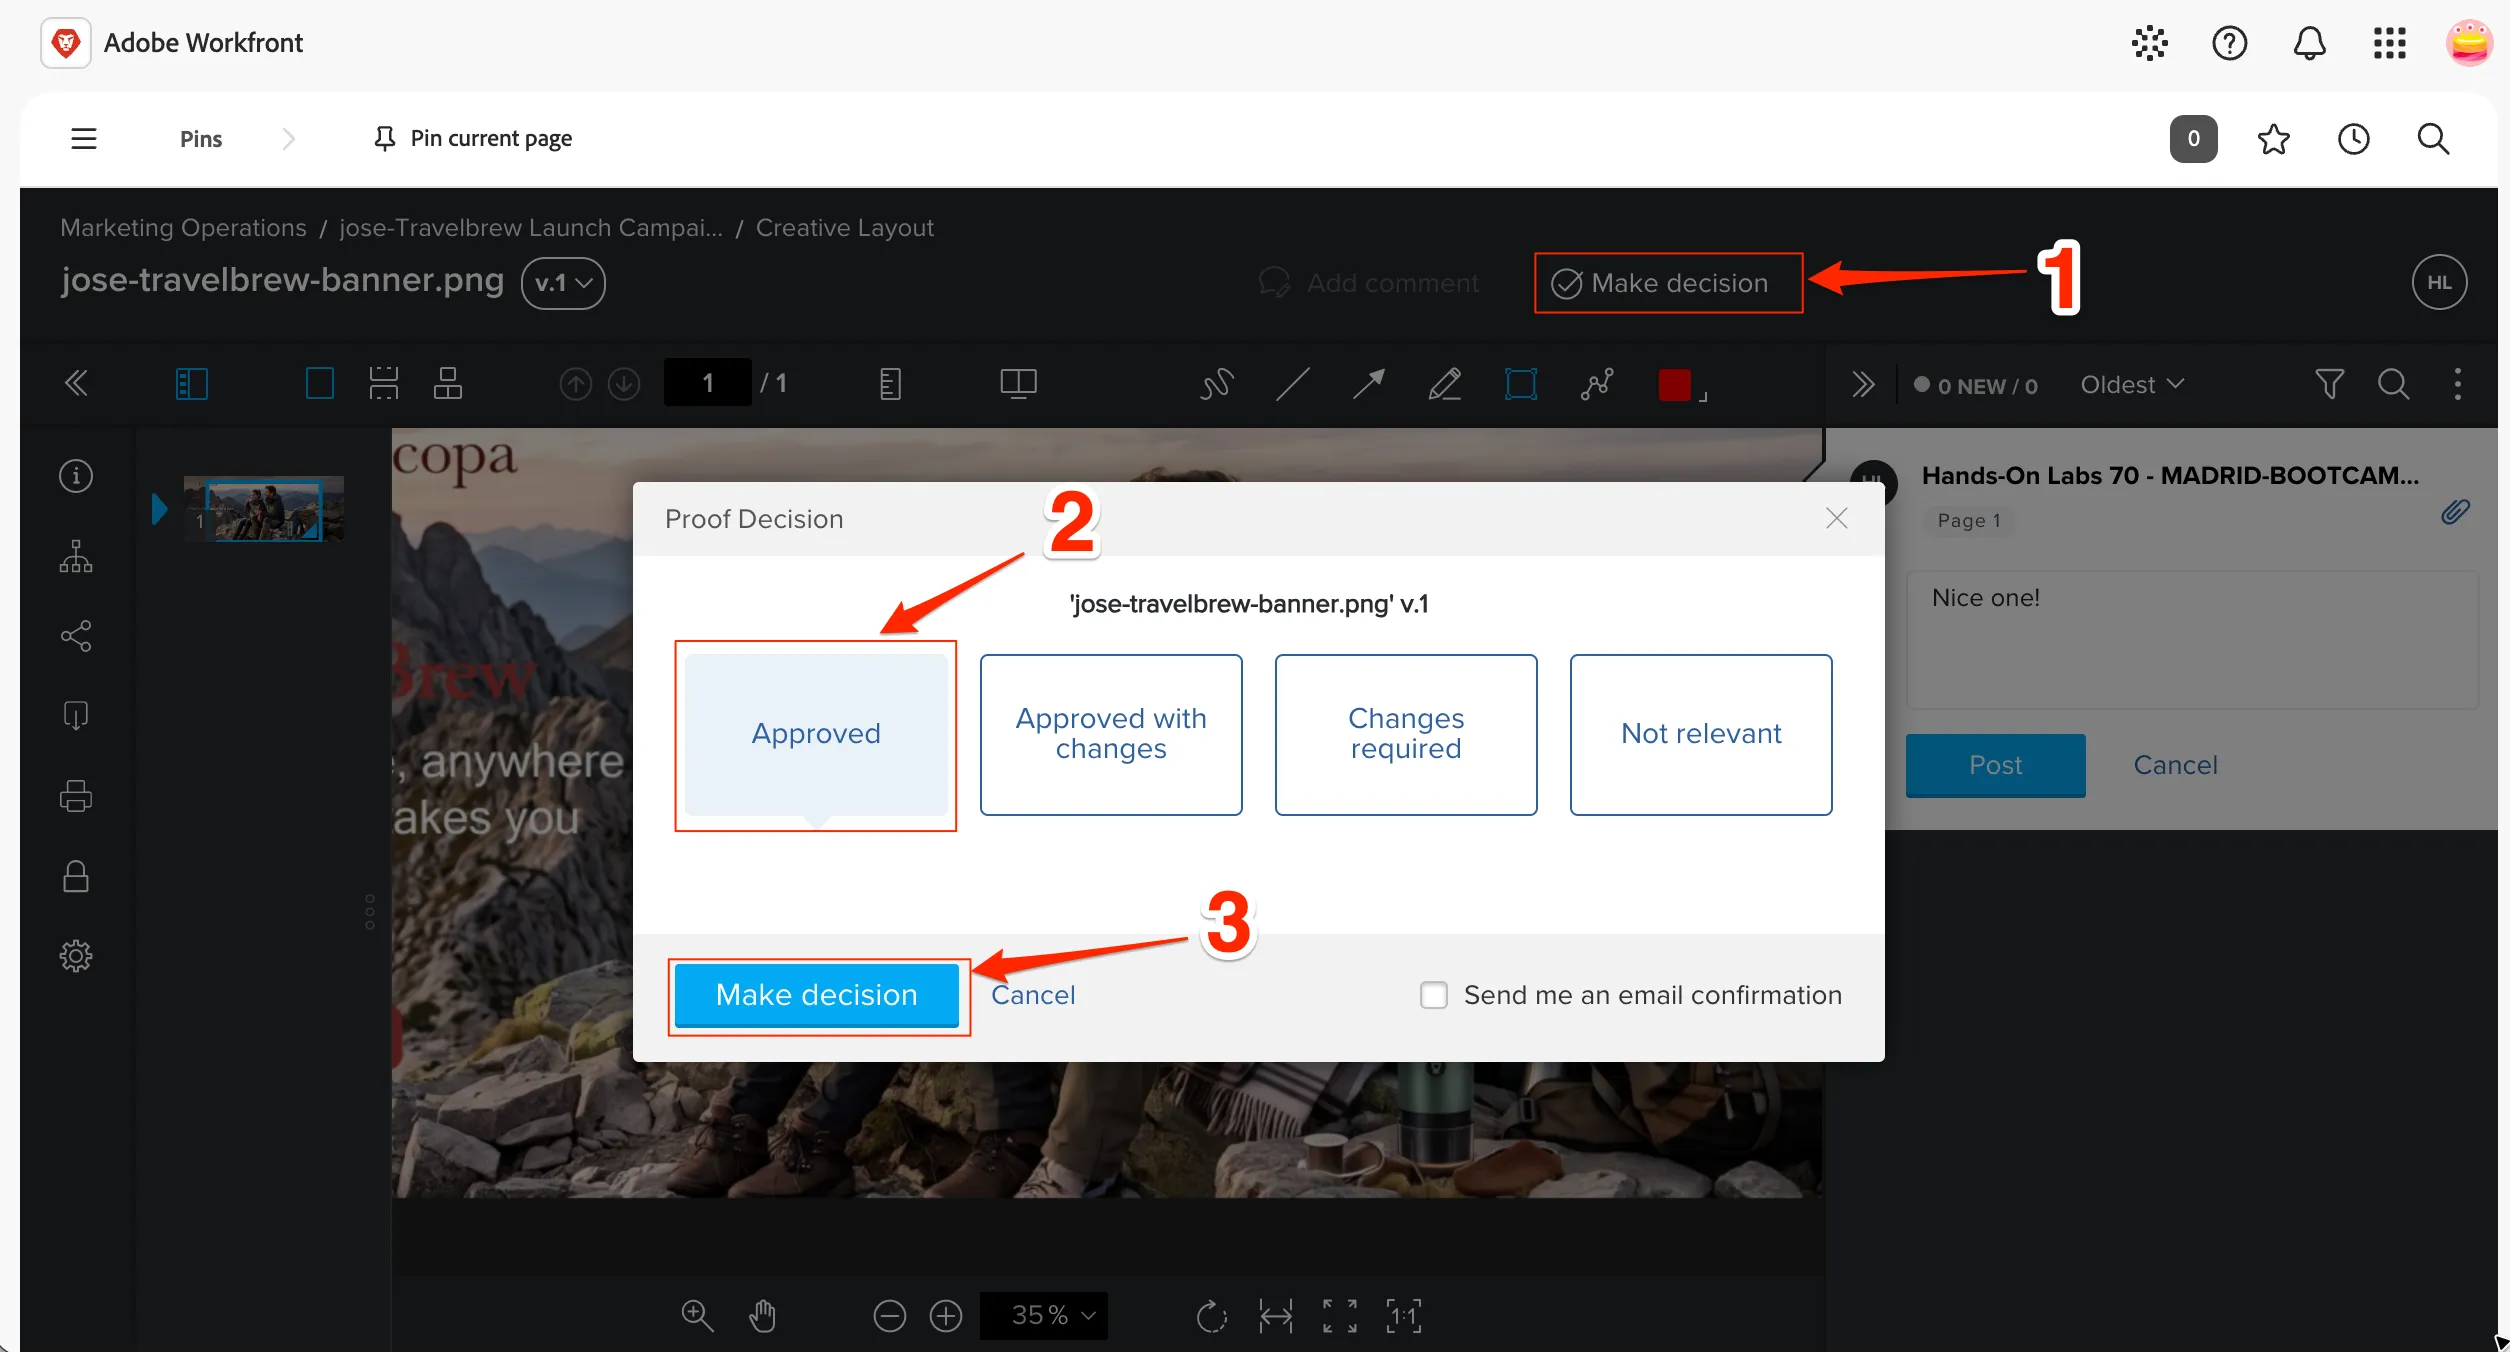
Task: Select the zoom magnifier tool
Action: pyautogui.click(x=697, y=1316)
